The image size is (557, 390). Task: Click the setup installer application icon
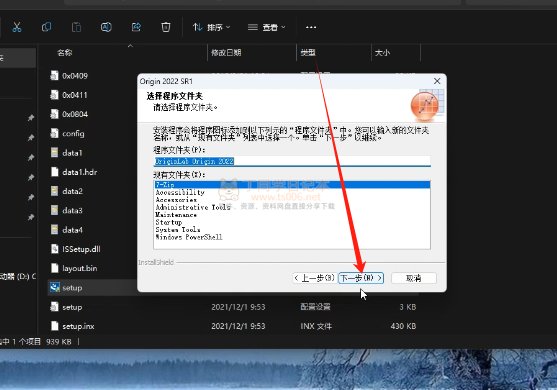tap(55, 287)
